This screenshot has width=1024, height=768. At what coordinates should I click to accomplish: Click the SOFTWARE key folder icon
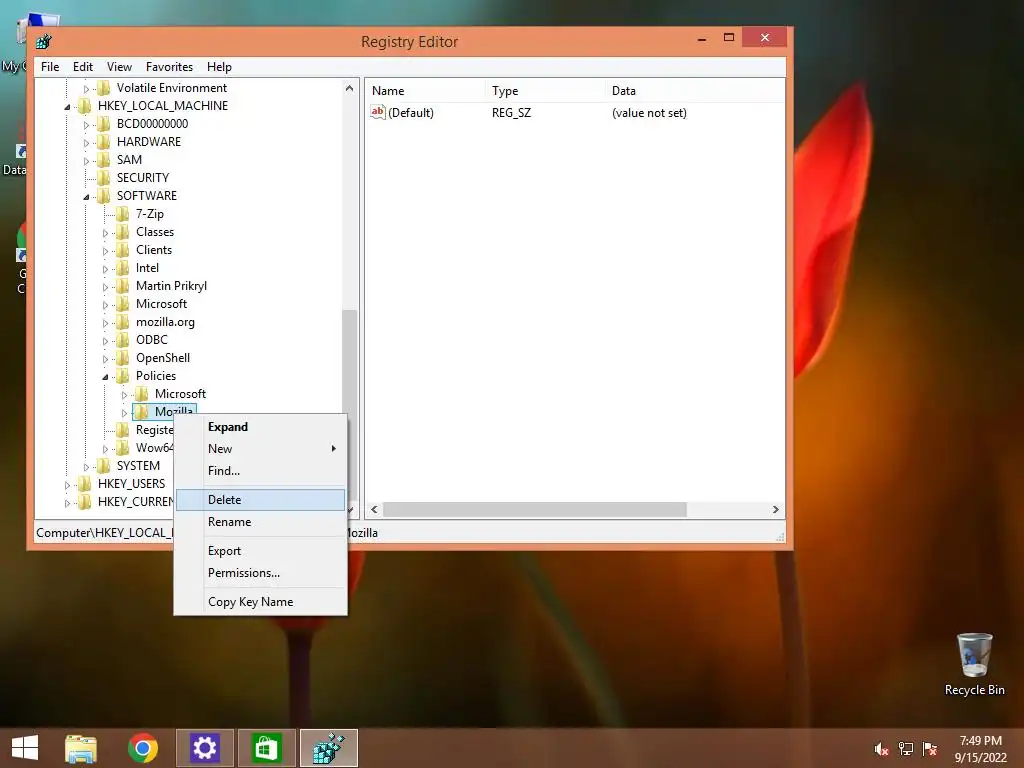pyautogui.click(x=104, y=196)
